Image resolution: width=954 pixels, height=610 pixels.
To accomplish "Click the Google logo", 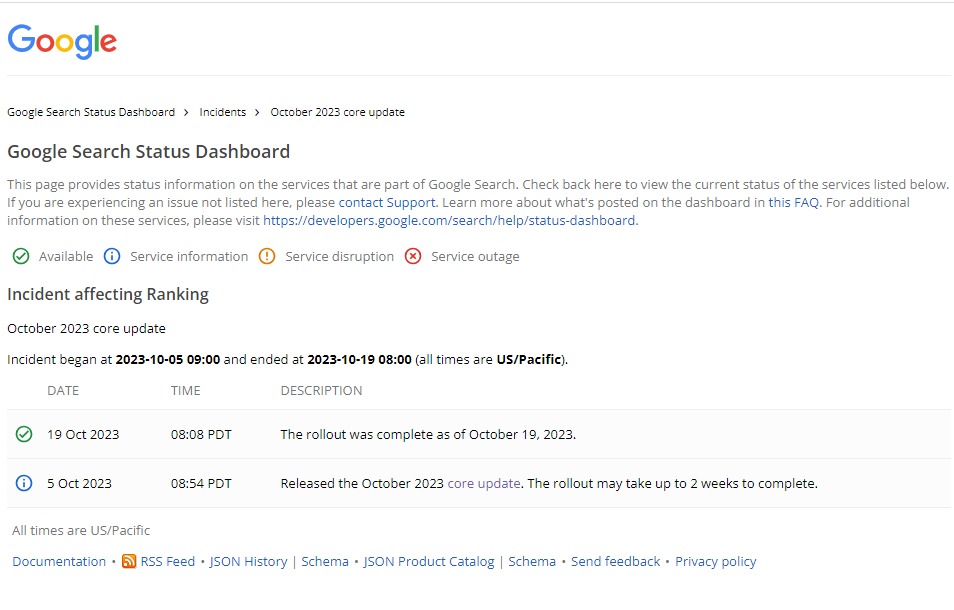I will point(62,41).
